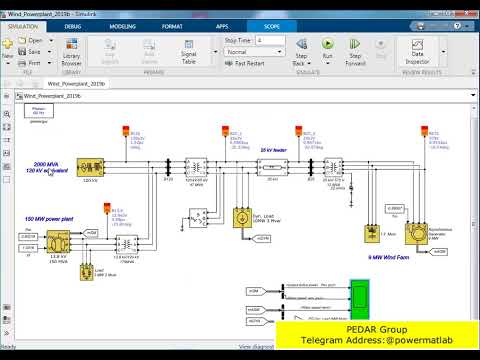Viewport: 480px width, 360px height.
Task: Click the '2000 MVA' annotation text
Action: 46,164
